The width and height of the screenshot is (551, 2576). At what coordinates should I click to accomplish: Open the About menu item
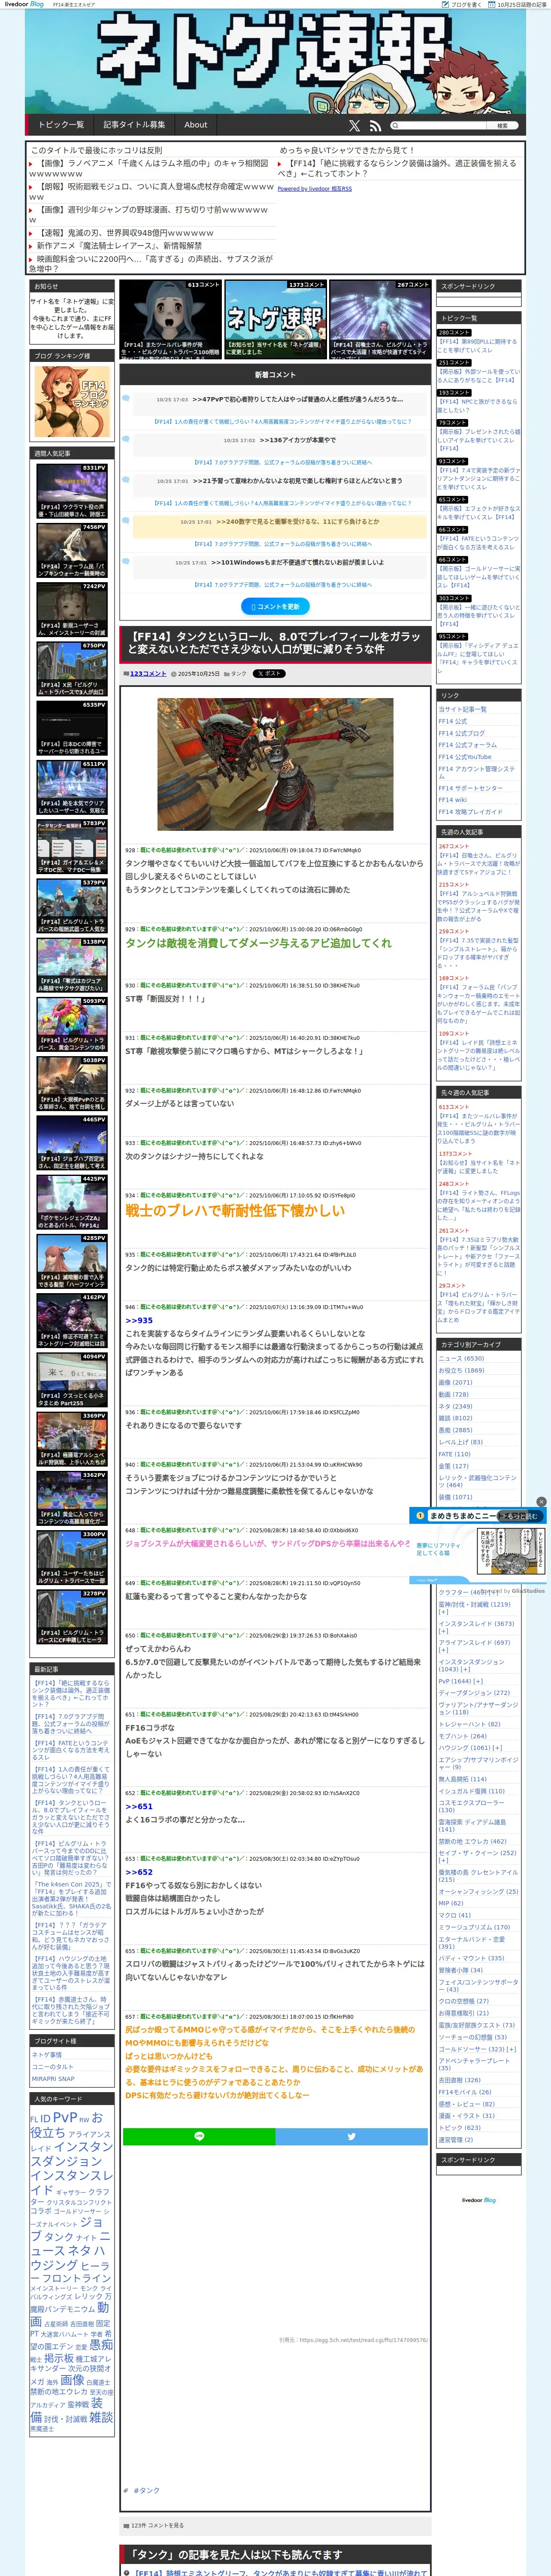196,125
